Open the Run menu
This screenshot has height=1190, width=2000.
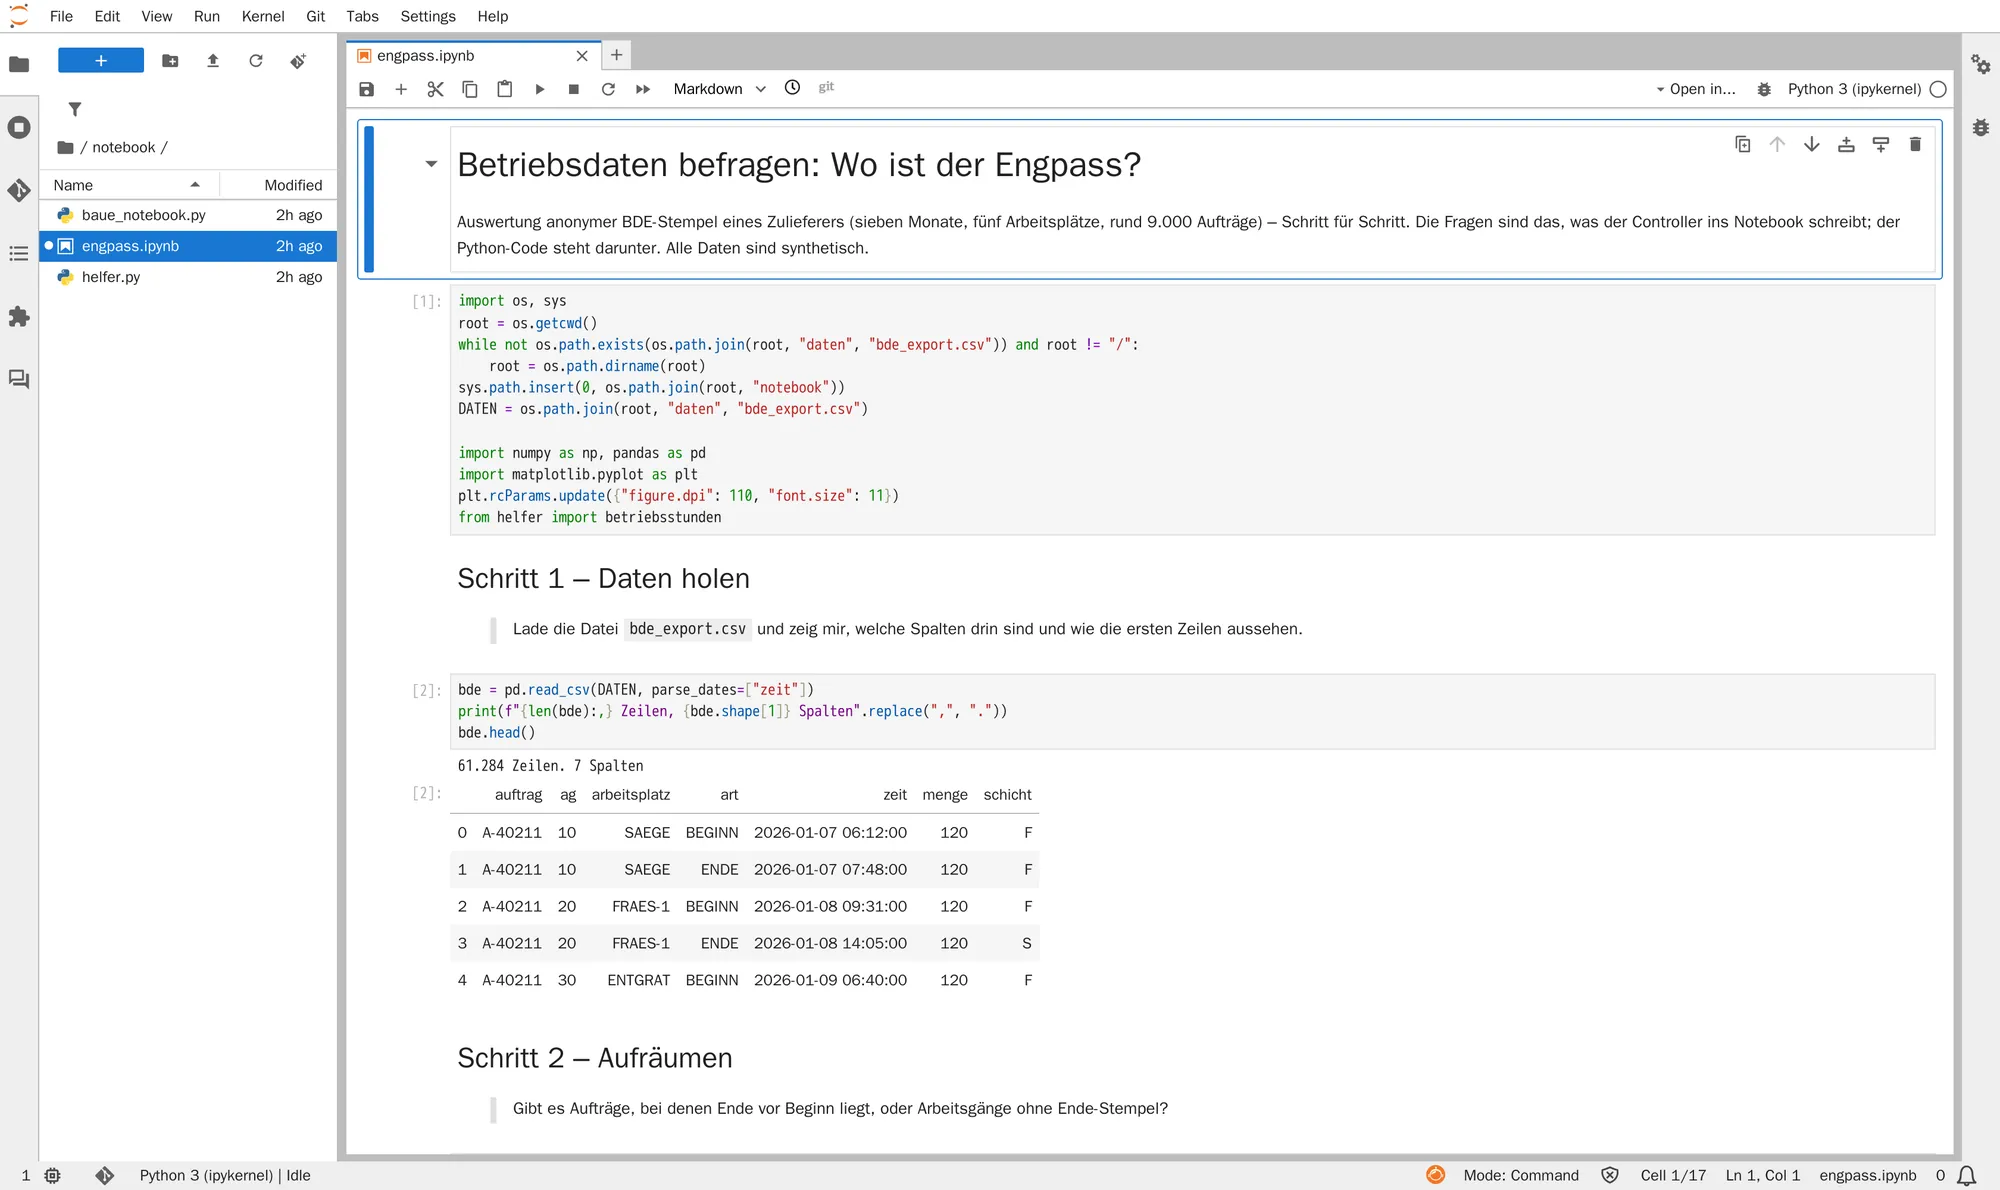click(x=207, y=16)
